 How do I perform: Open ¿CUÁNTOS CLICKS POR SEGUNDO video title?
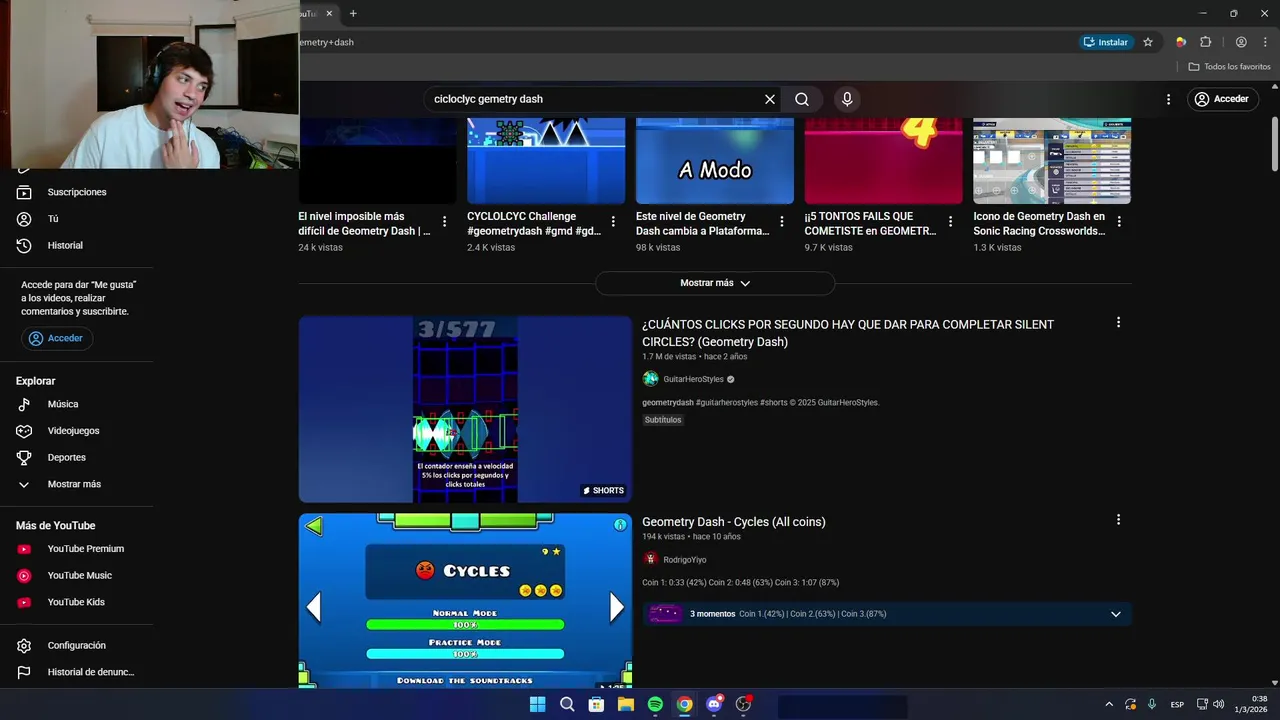point(848,333)
